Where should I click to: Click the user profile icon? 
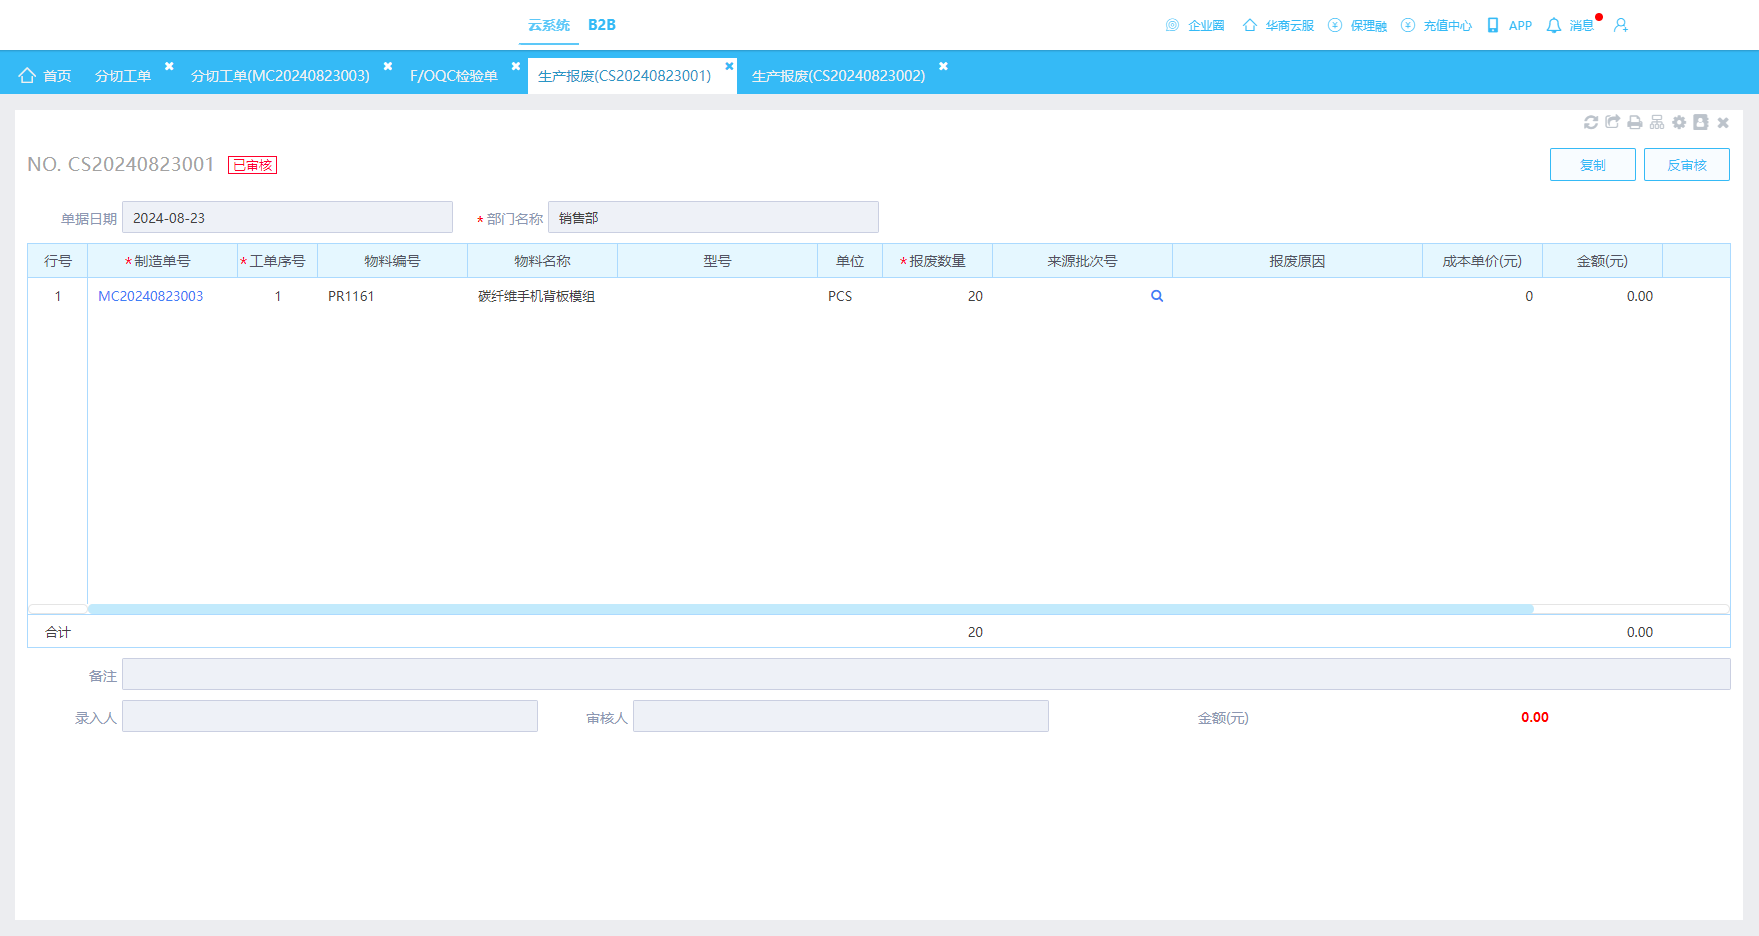tap(1621, 25)
